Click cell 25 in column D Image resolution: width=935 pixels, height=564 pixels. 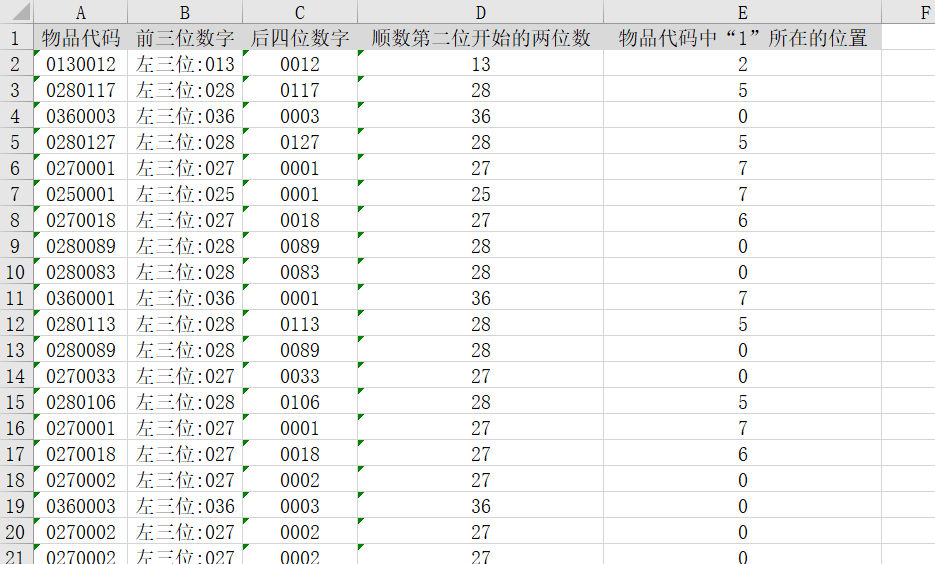click(481, 193)
